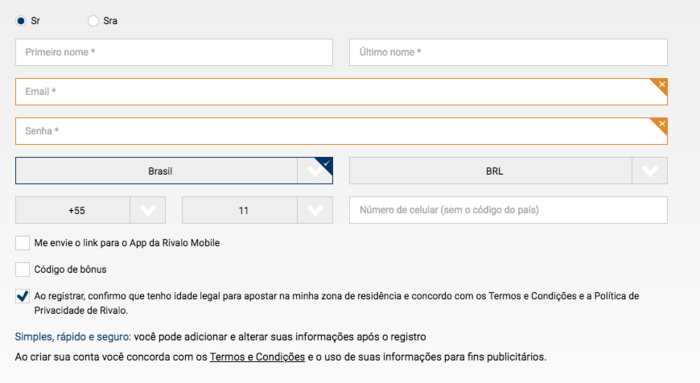Click the chevron next to +55
Screen dimensions: 700x383
click(148, 210)
